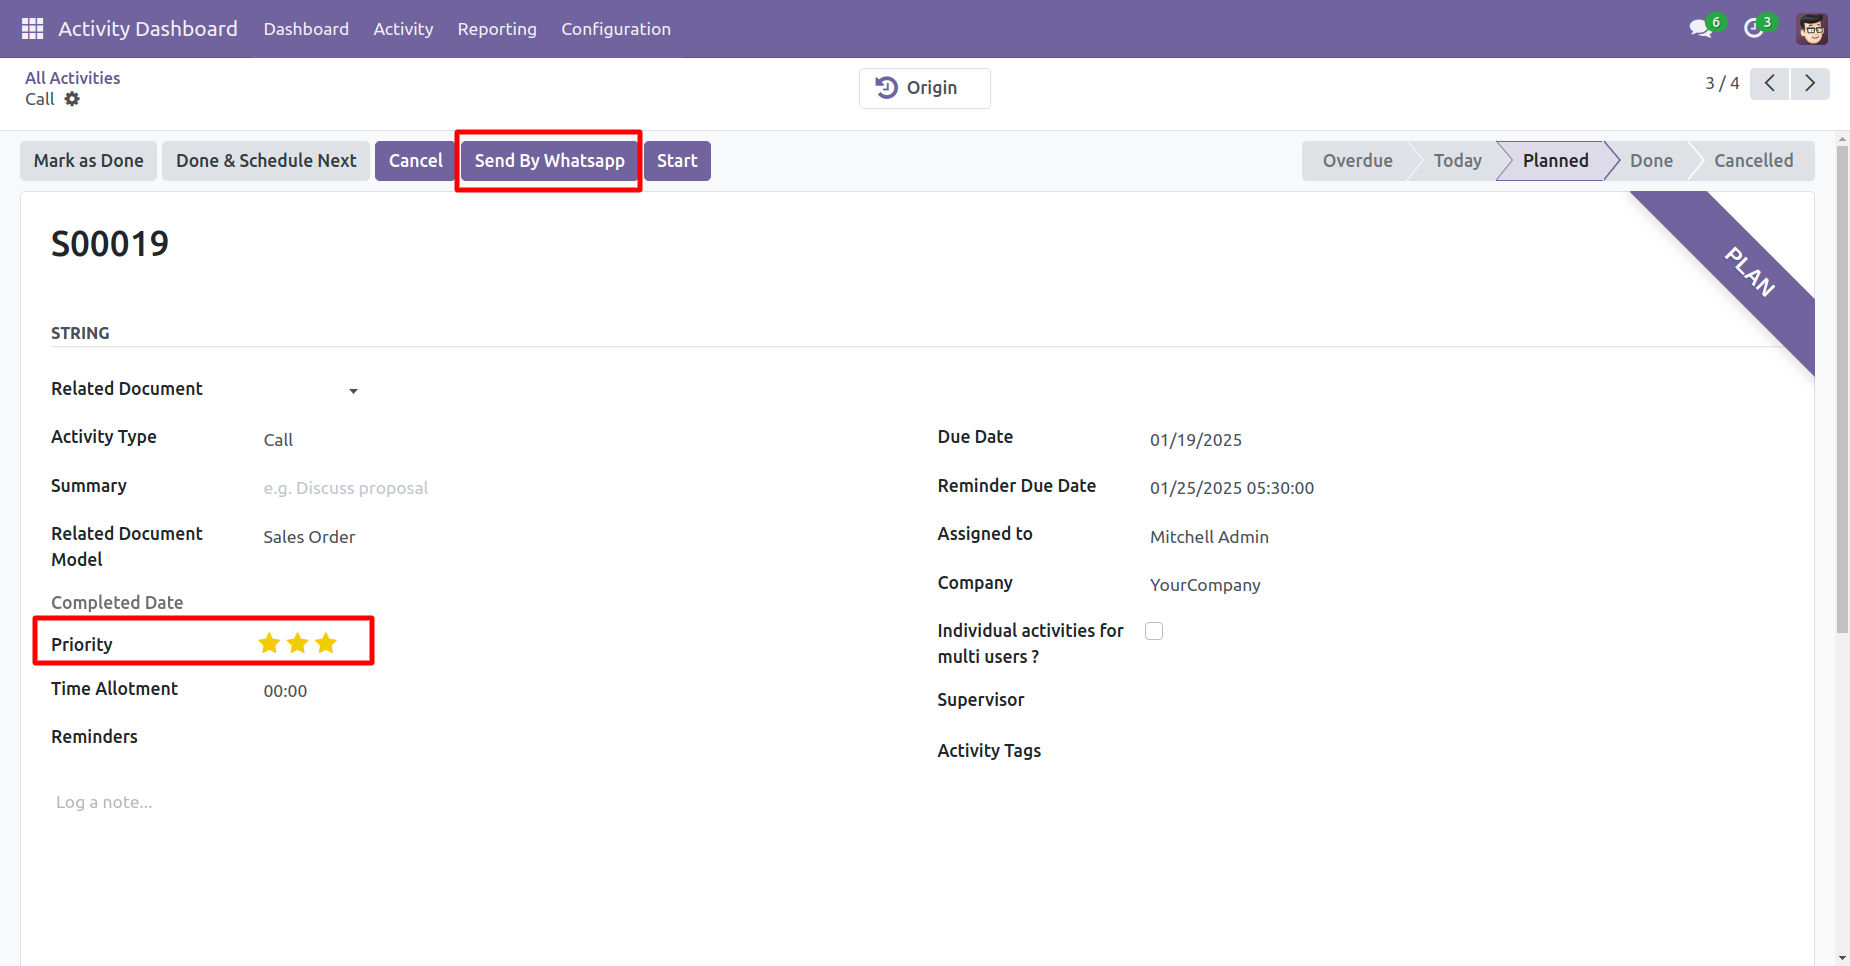The image size is (1850, 966).
Task: Click the Summary input field
Action: (x=560, y=488)
